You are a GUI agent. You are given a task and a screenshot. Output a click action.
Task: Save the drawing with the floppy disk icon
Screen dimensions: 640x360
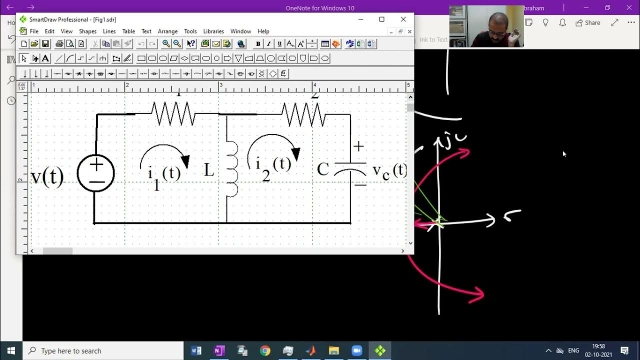(45, 44)
